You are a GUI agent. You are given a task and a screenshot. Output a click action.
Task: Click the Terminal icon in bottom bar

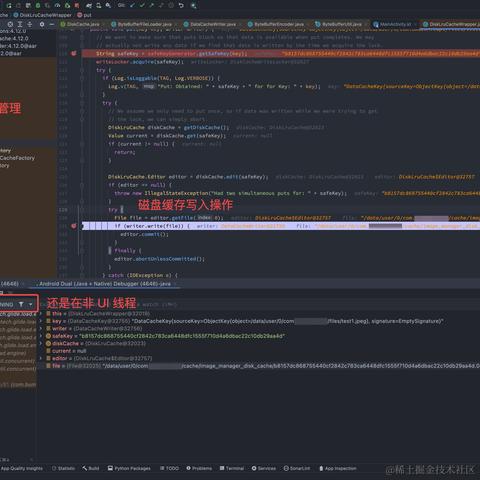pos(222,468)
